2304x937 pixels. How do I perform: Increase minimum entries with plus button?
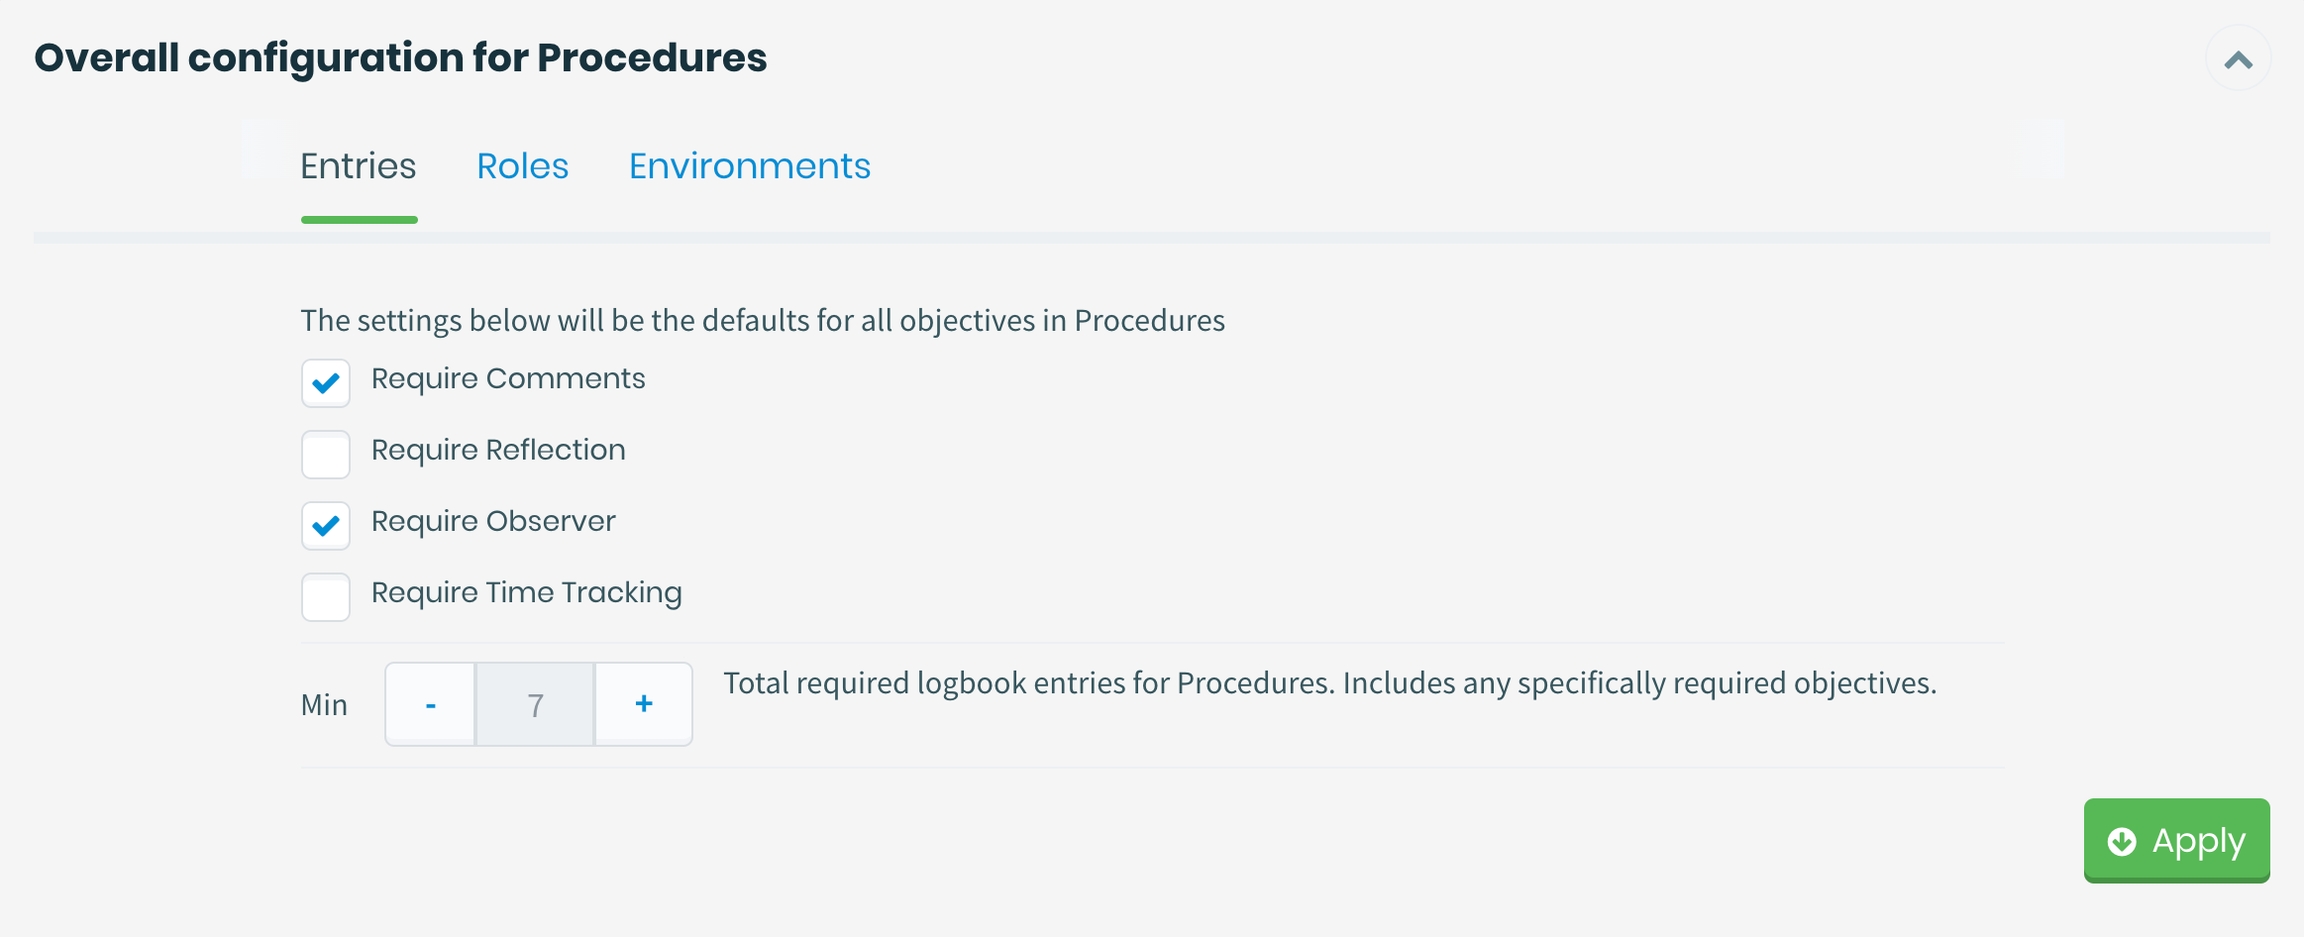643,704
